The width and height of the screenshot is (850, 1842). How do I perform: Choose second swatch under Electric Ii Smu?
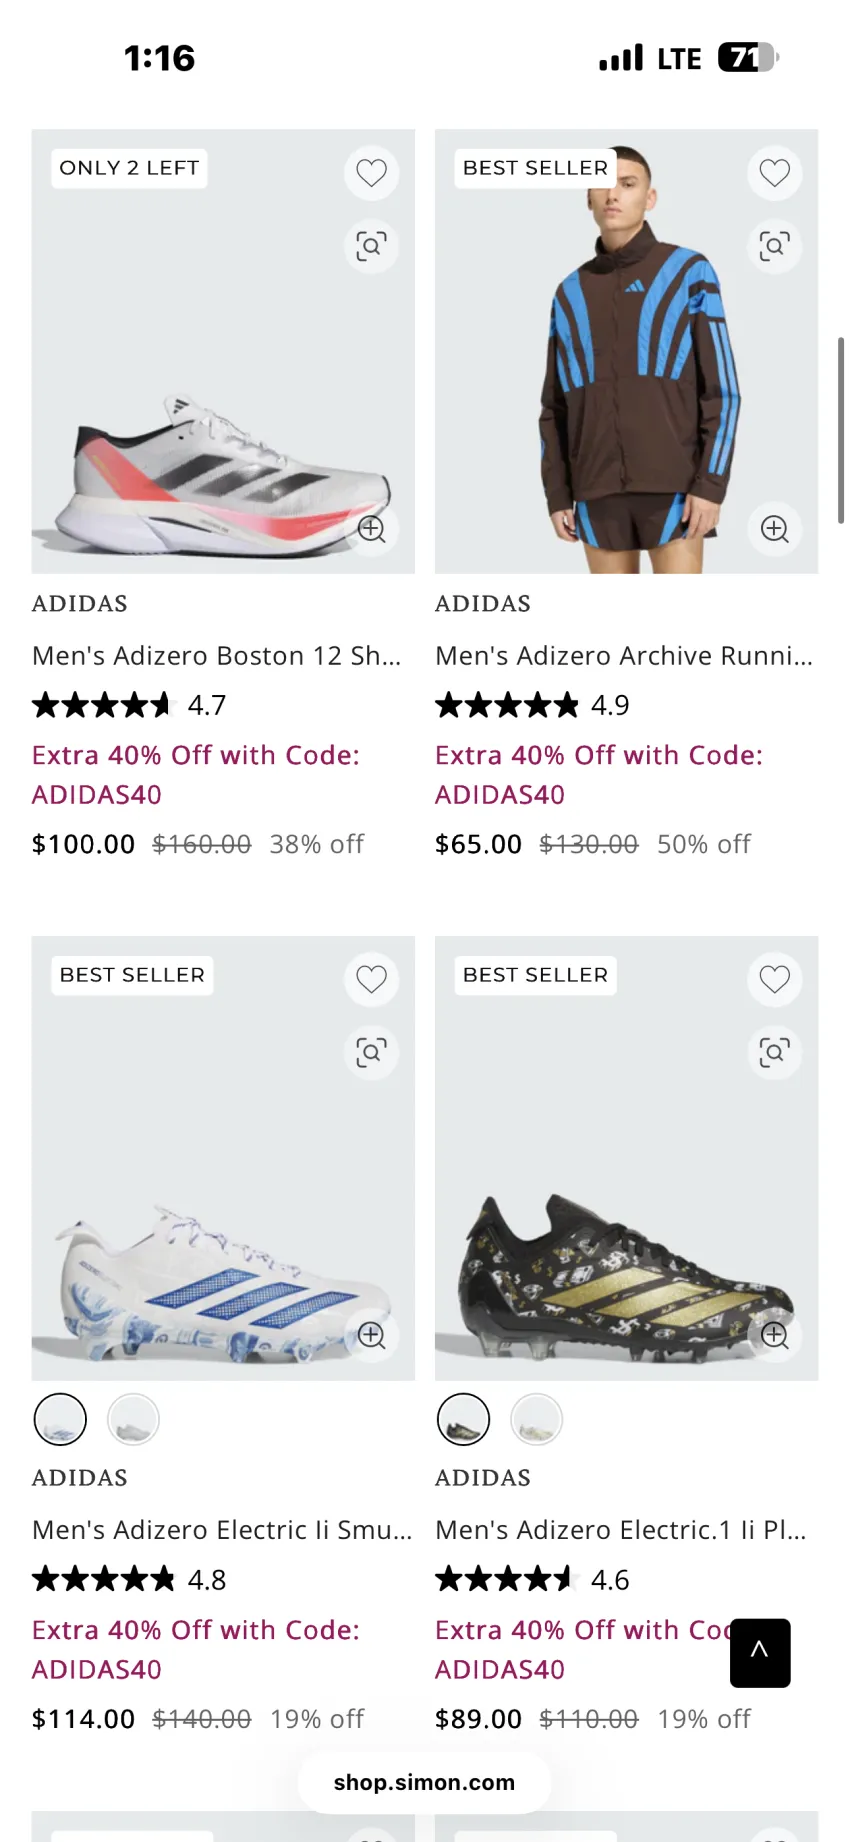point(133,1419)
